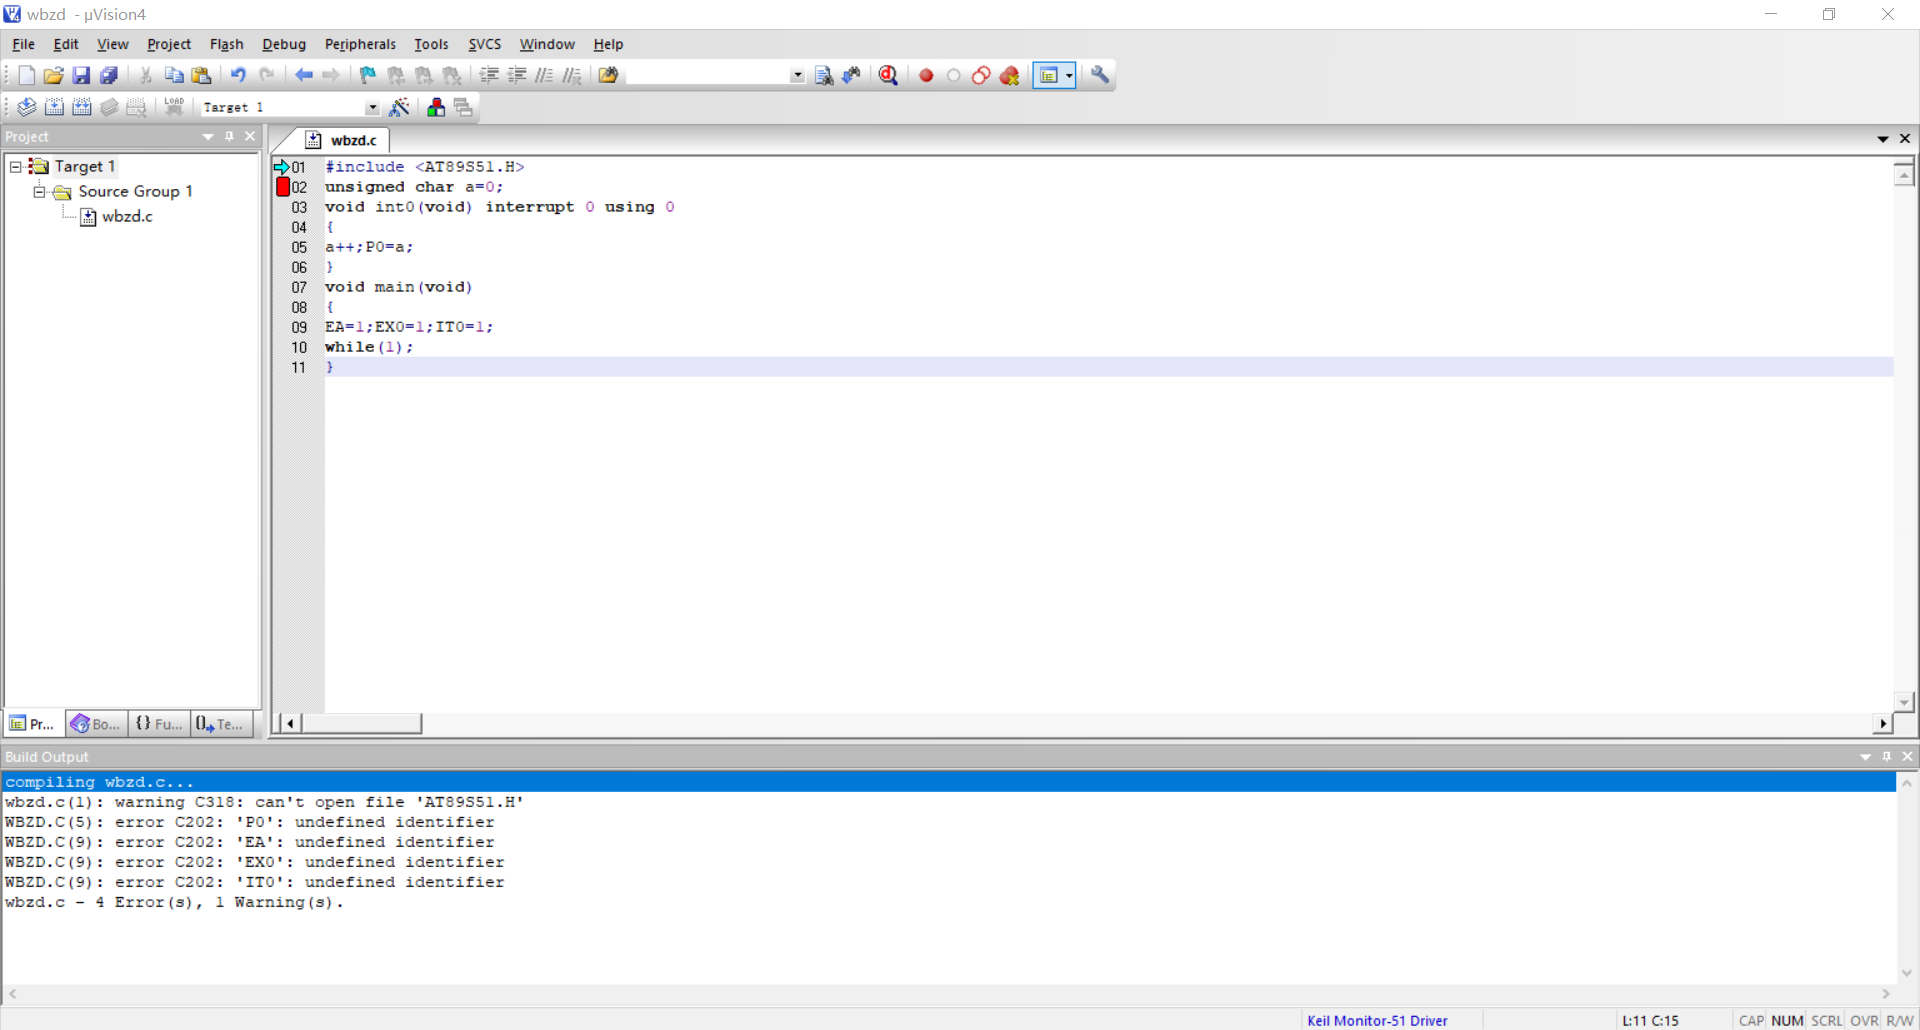Save all files icon
Viewport: 1920px width, 1030px height.
click(x=109, y=75)
